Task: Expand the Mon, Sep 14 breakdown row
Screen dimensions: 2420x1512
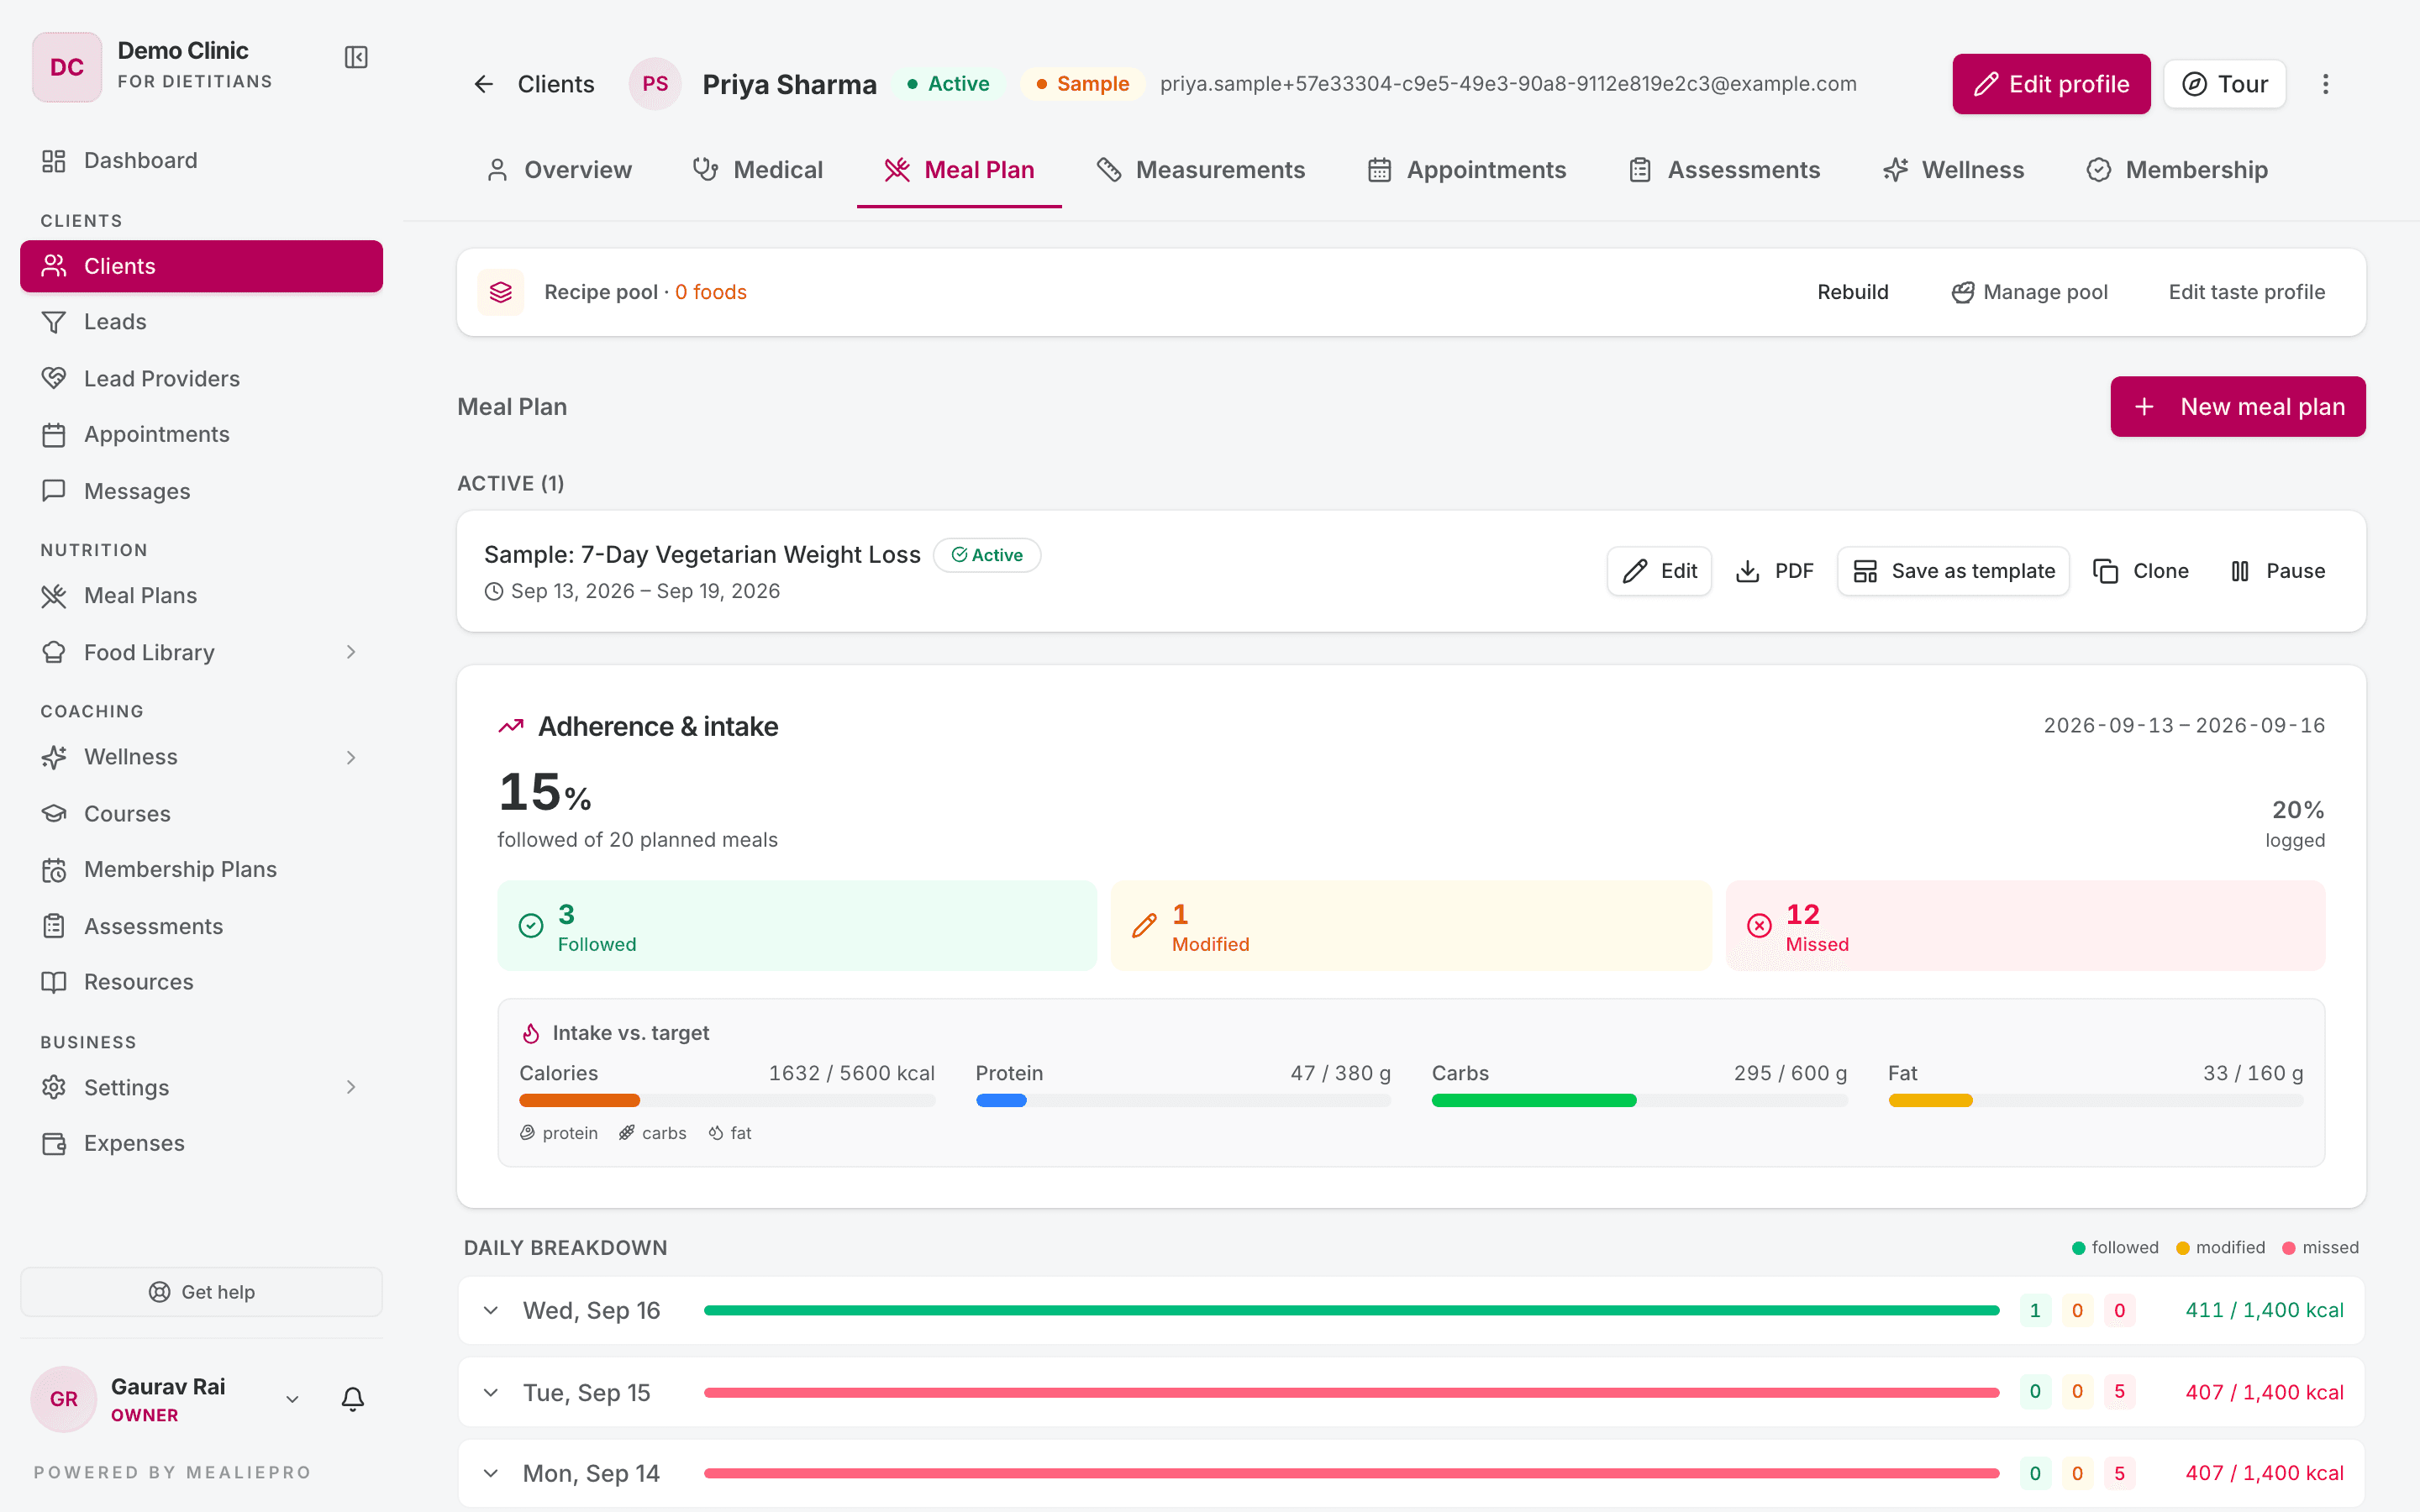Action: pos(491,1473)
